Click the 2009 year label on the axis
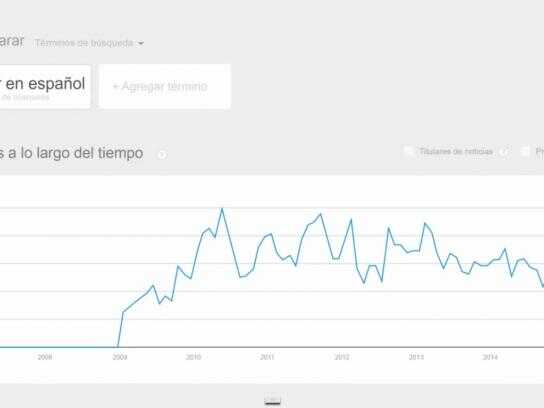The image size is (544, 408). (120, 357)
